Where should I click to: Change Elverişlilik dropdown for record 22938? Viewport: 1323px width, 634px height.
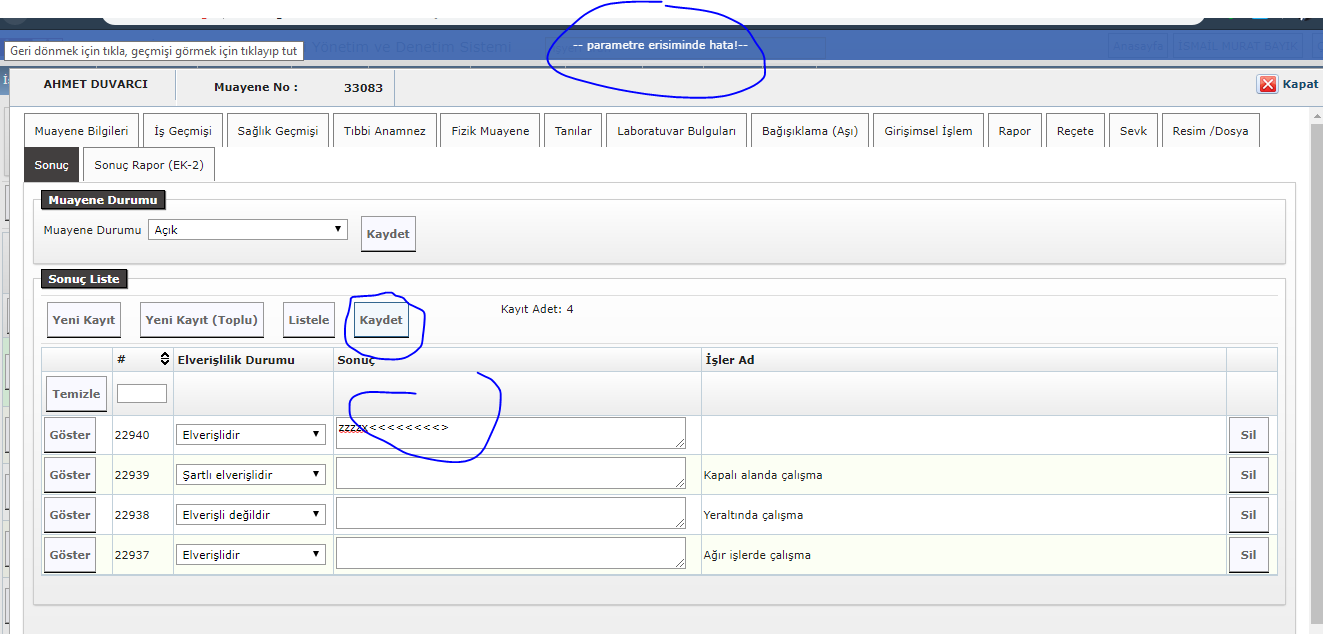point(250,515)
